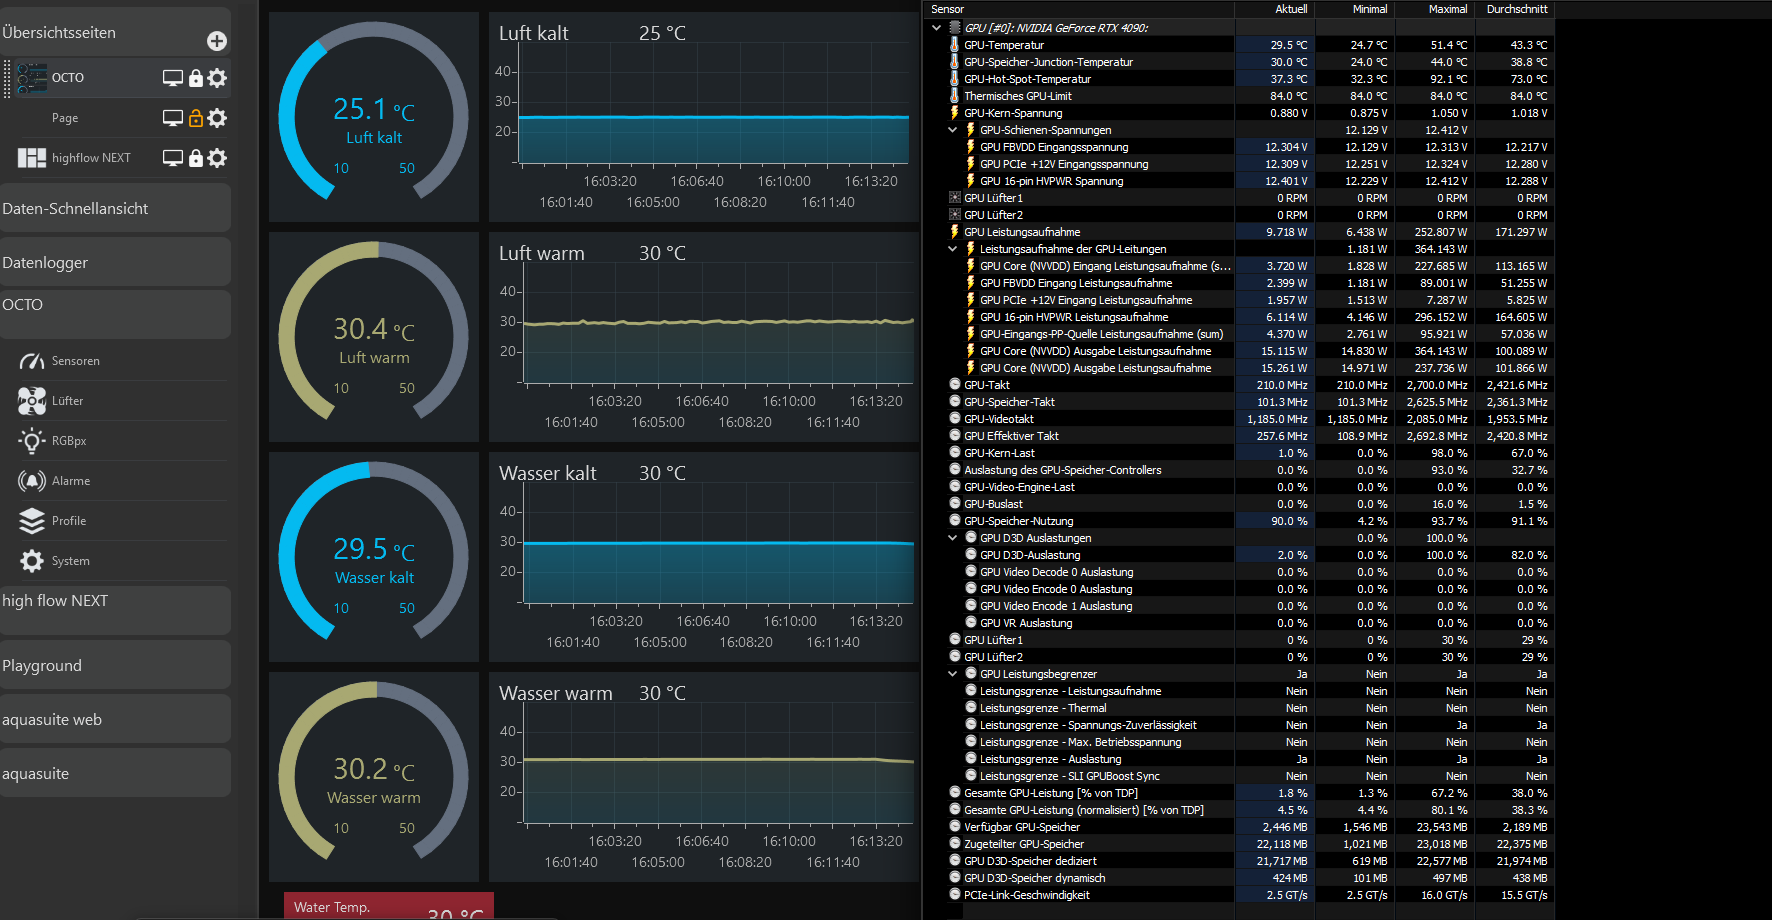Open the Alarme alarm bell icon
This screenshot has width=1772, height=920.
[33, 480]
